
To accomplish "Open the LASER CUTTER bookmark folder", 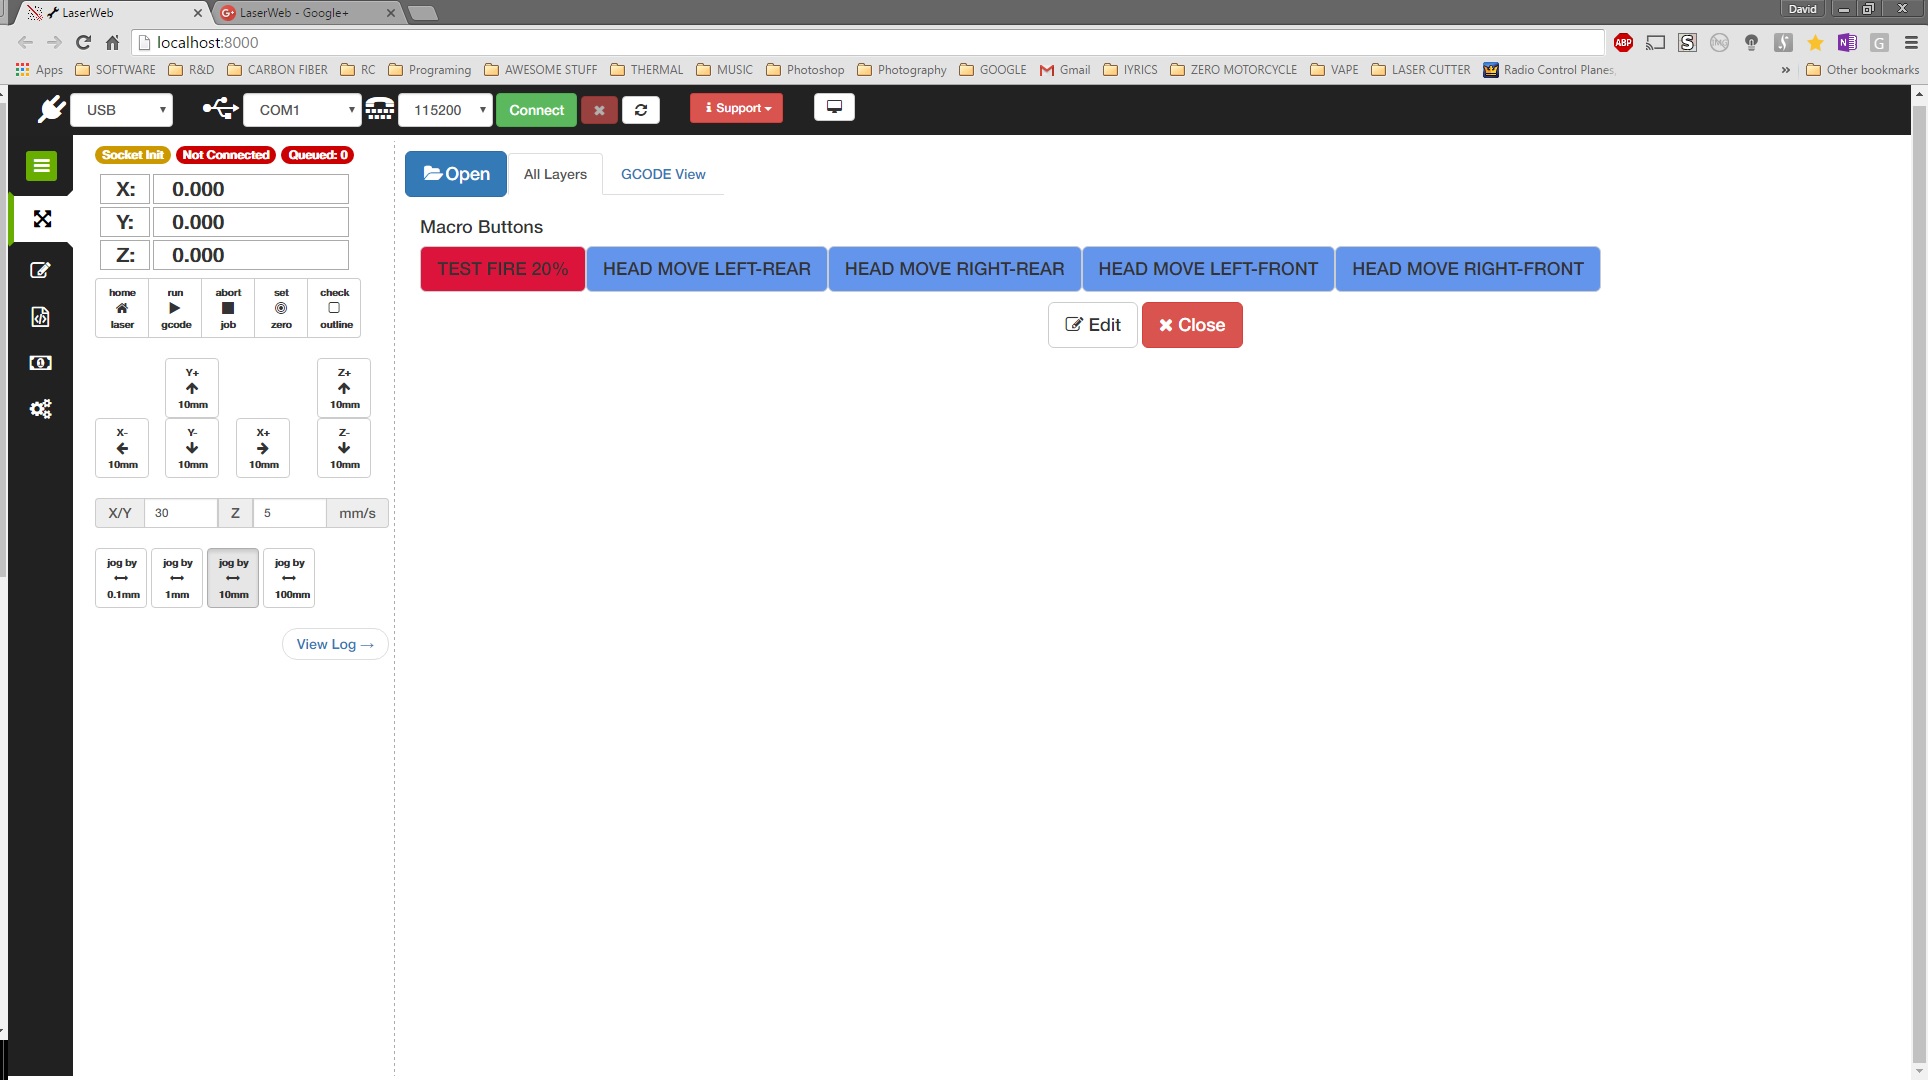I will pos(1420,70).
